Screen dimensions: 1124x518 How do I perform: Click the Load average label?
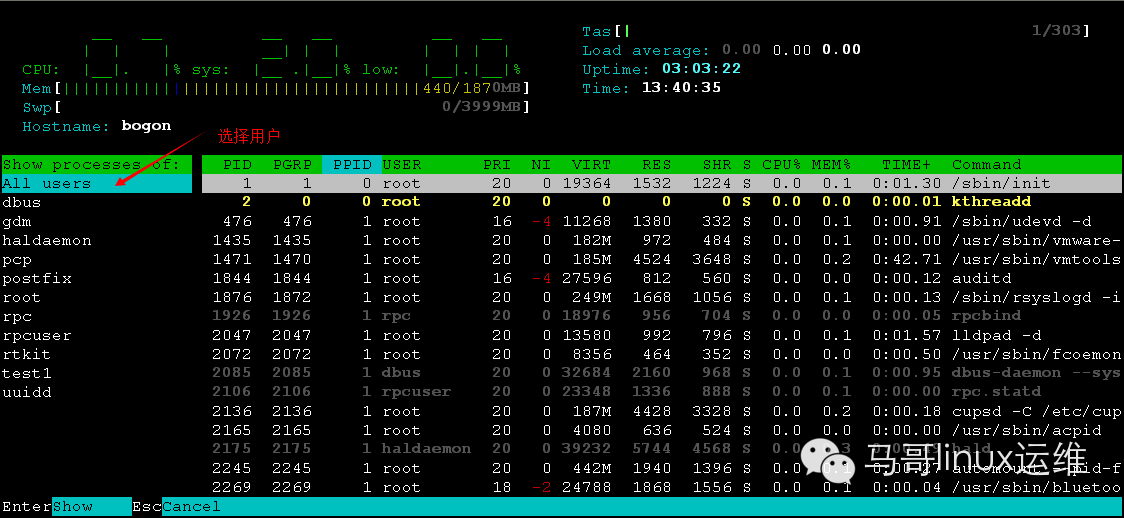646,51
